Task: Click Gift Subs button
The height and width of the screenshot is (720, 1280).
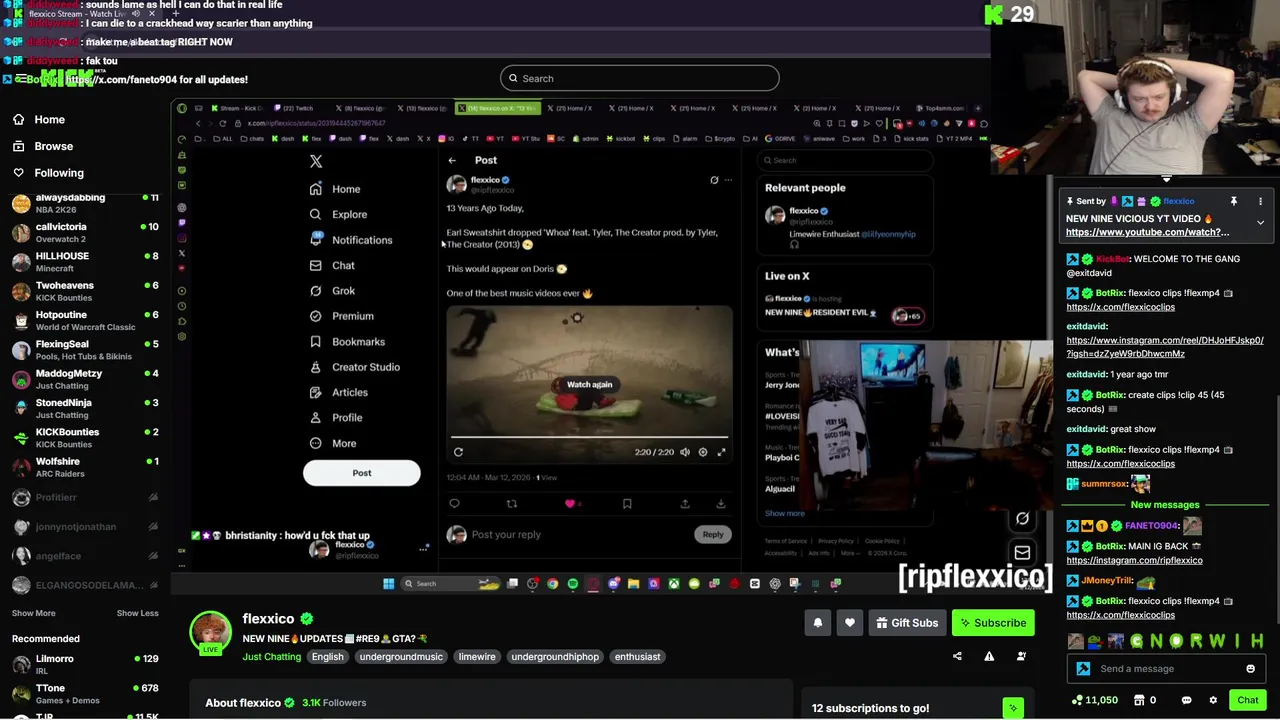Action: point(907,623)
